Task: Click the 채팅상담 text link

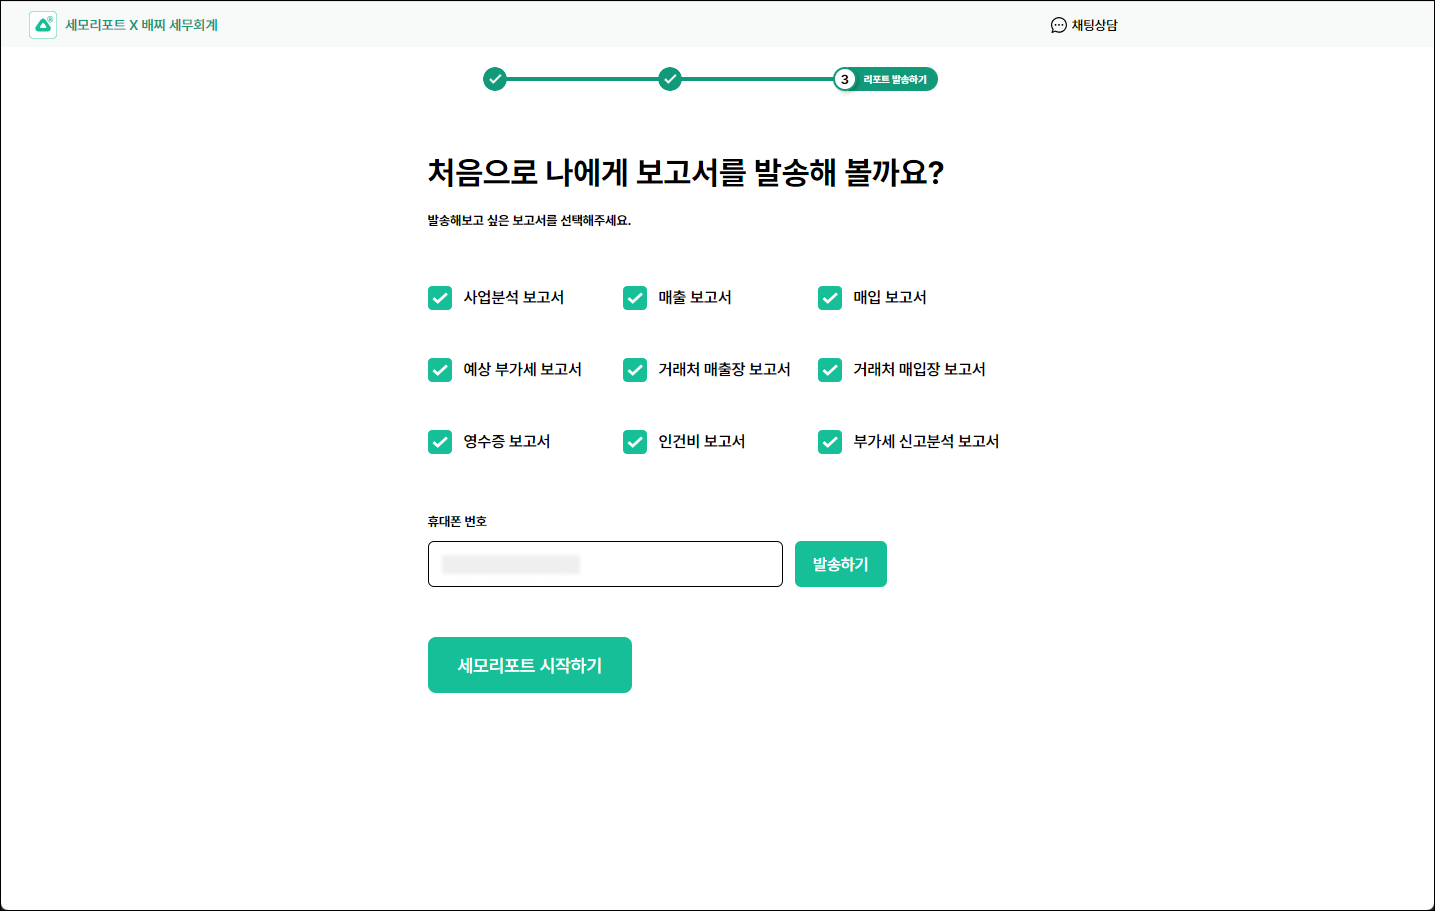Action: [x=1094, y=25]
